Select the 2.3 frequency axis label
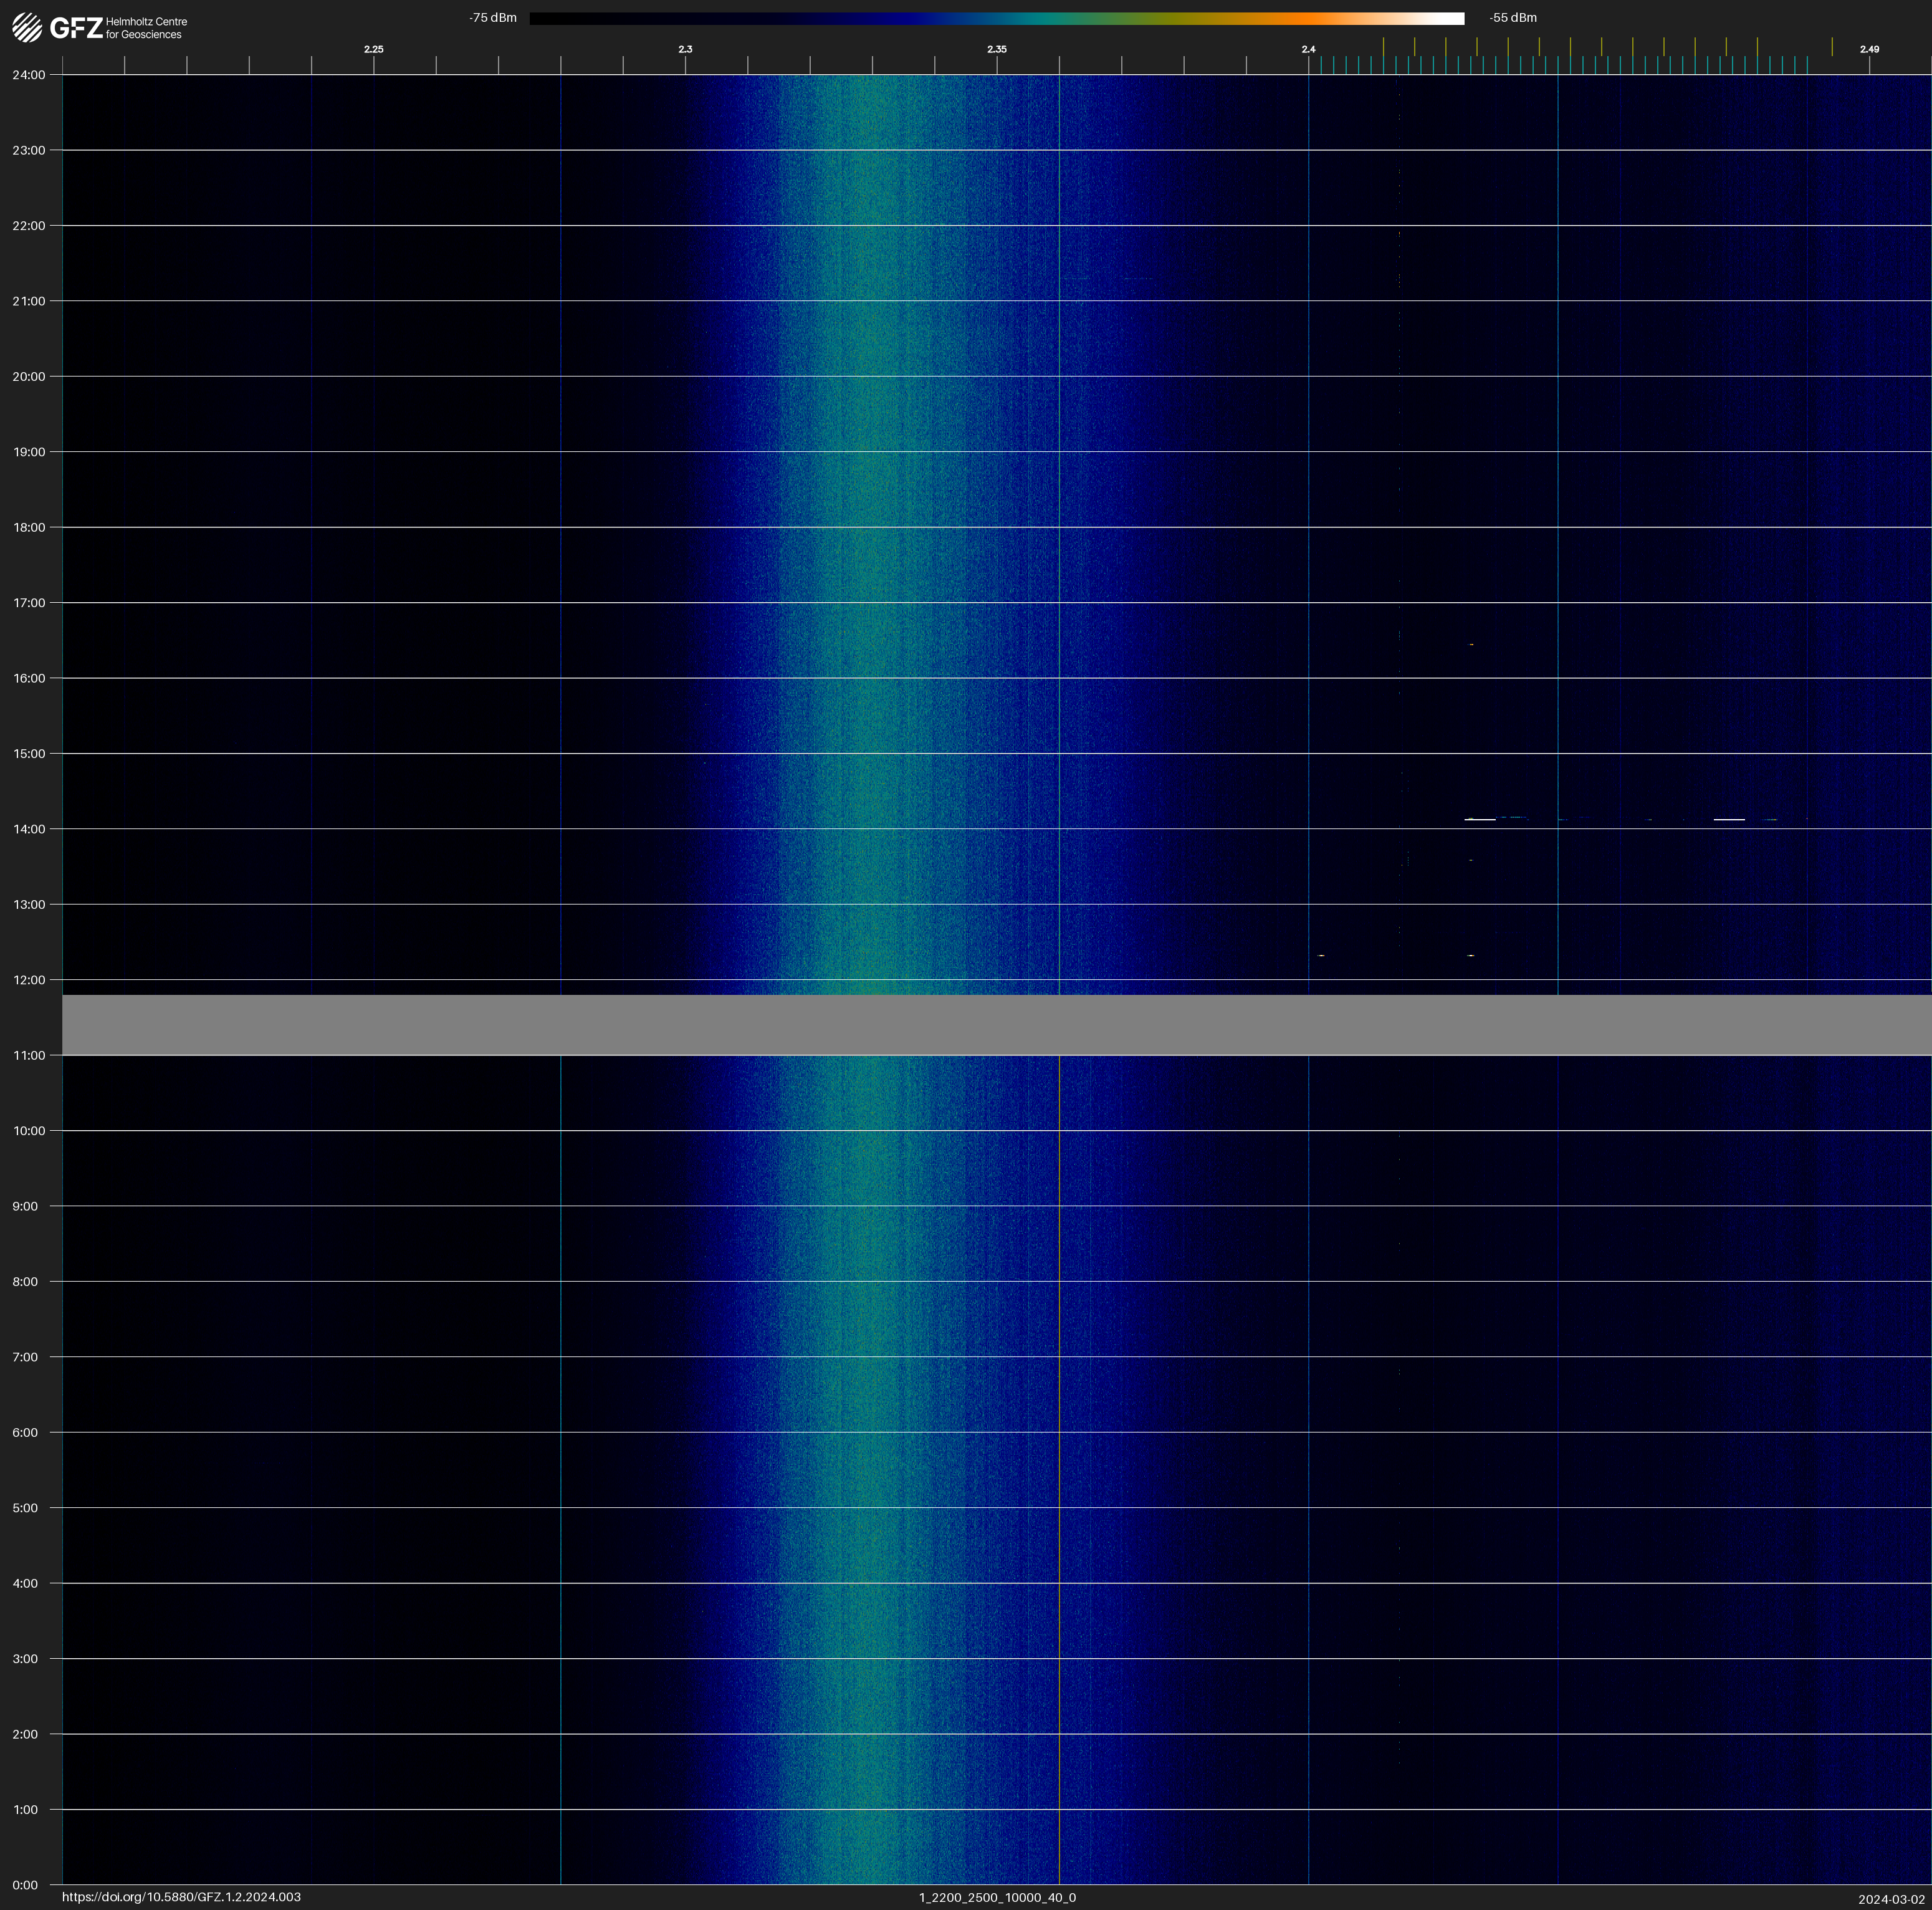 685,49
